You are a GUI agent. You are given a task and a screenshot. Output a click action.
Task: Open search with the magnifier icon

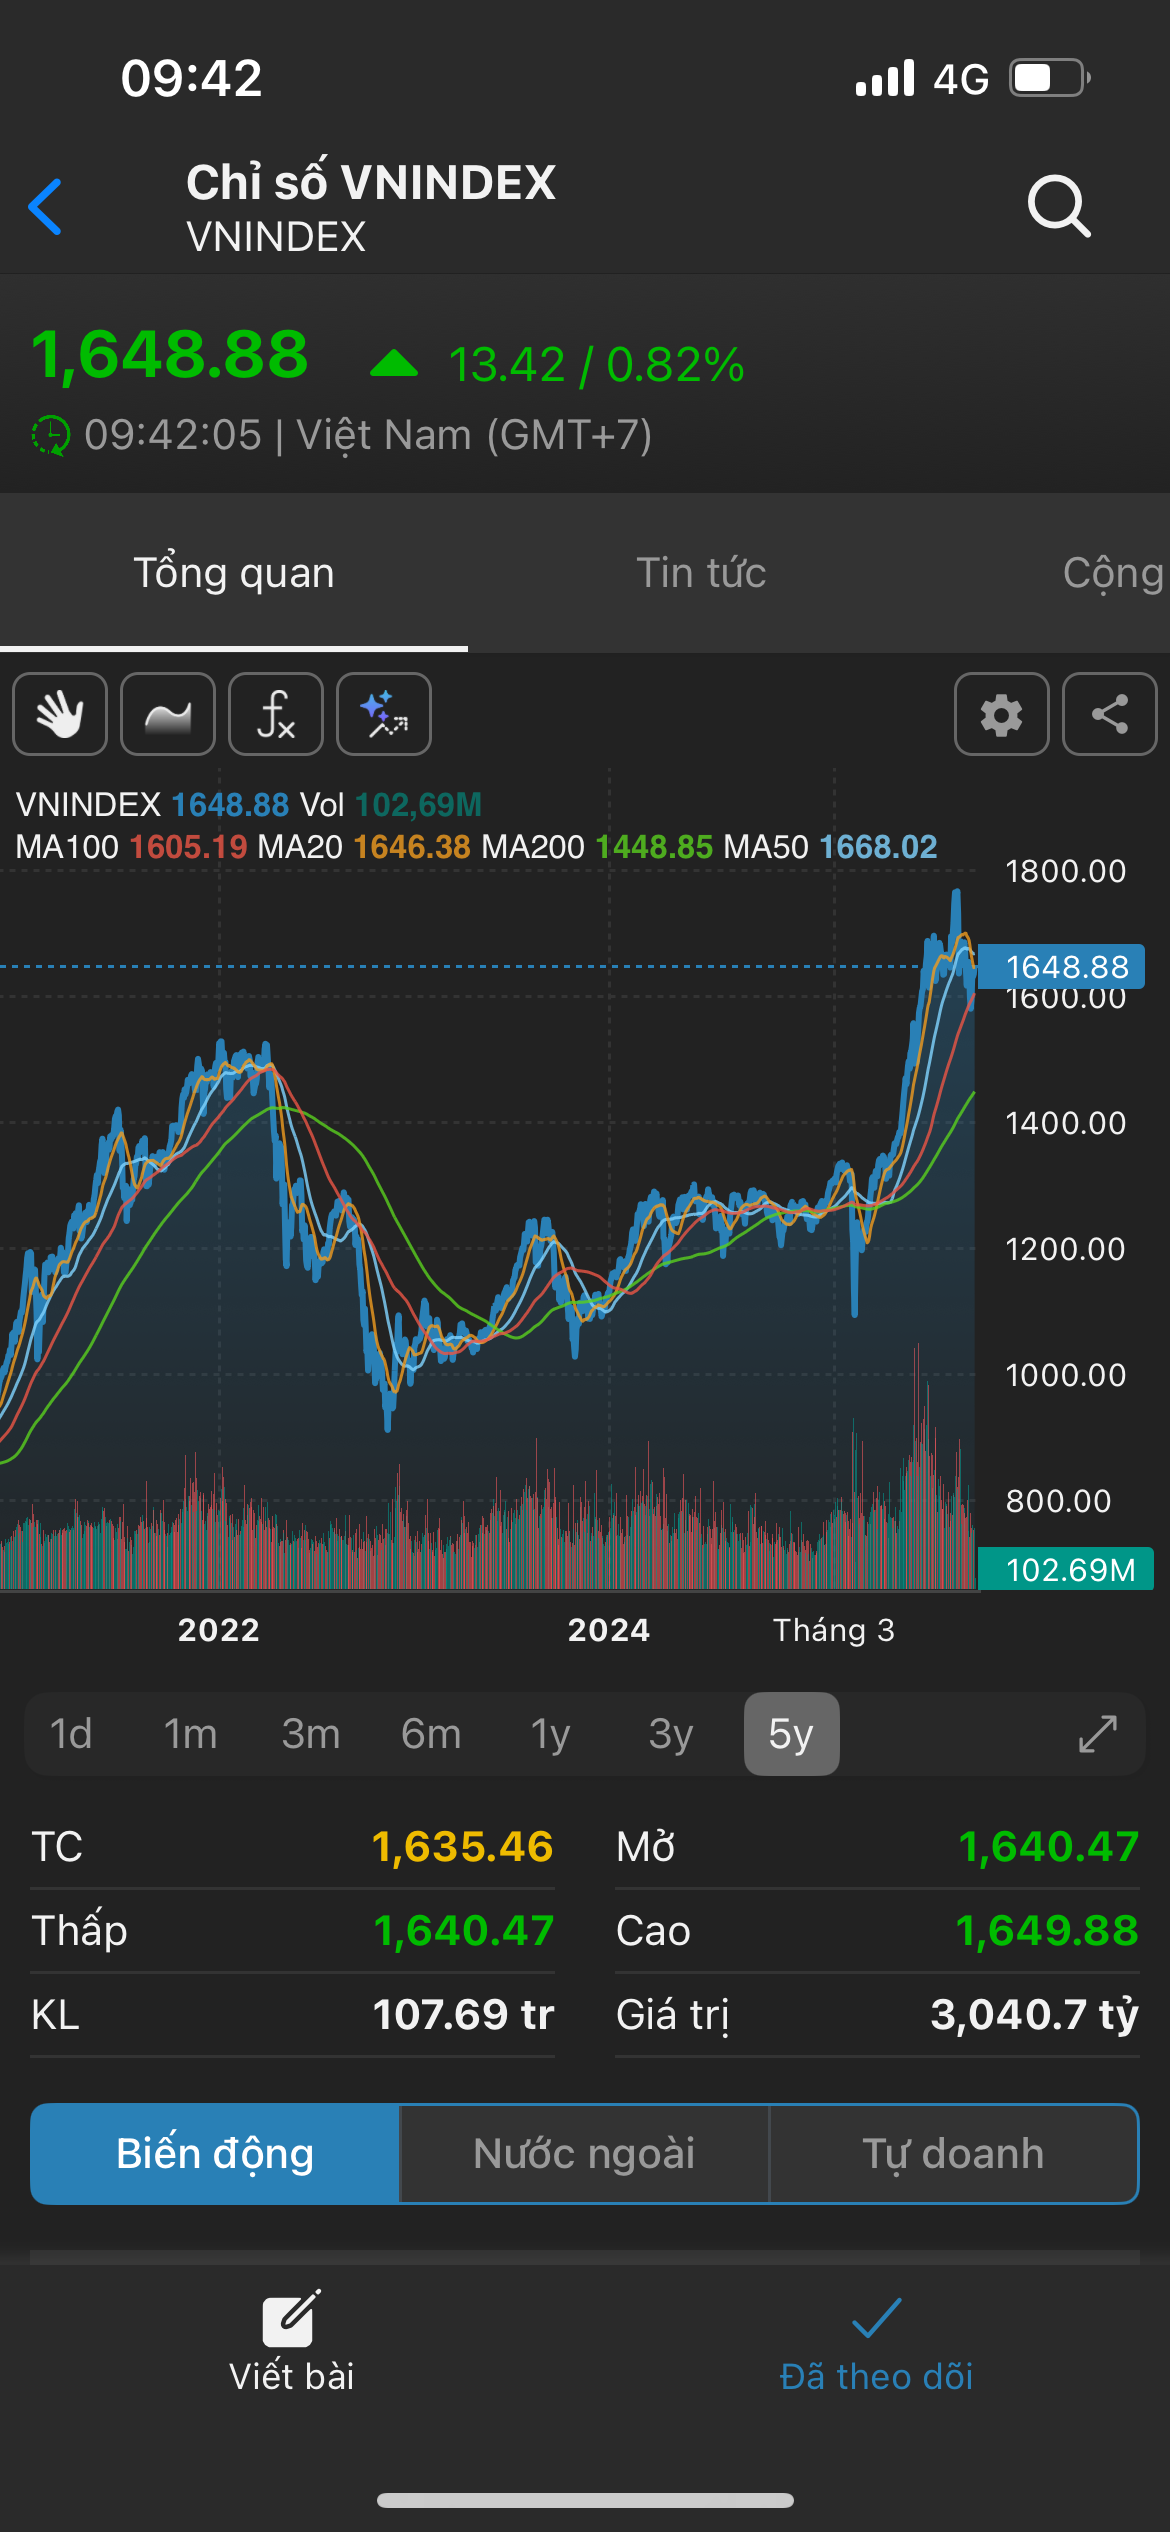(x=1058, y=206)
